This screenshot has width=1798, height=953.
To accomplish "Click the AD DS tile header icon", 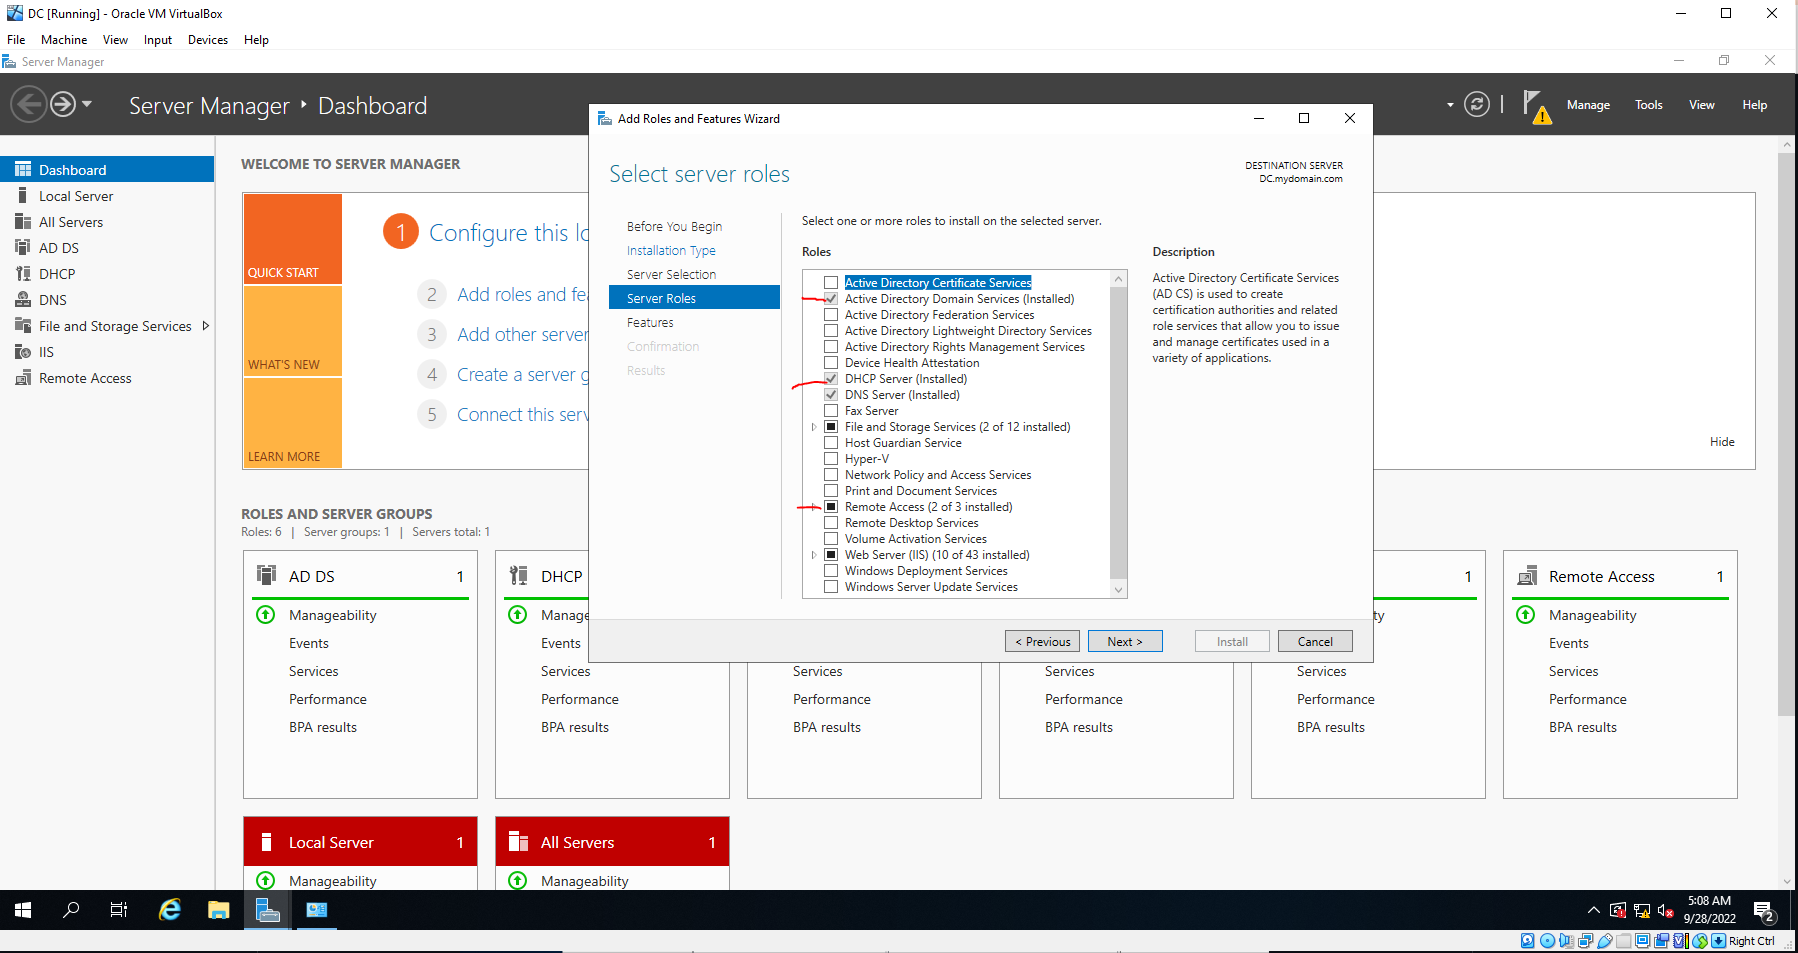I will [x=266, y=575].
